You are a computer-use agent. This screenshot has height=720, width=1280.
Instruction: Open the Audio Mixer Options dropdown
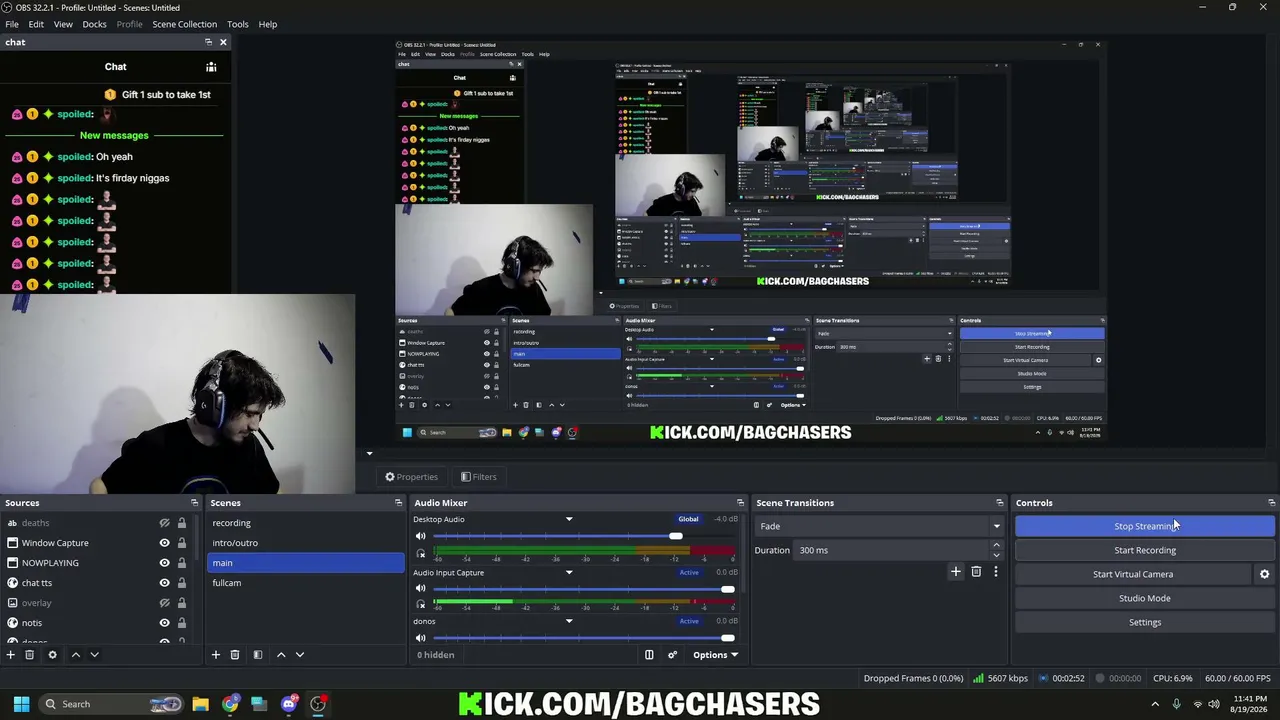coord(715,655)
